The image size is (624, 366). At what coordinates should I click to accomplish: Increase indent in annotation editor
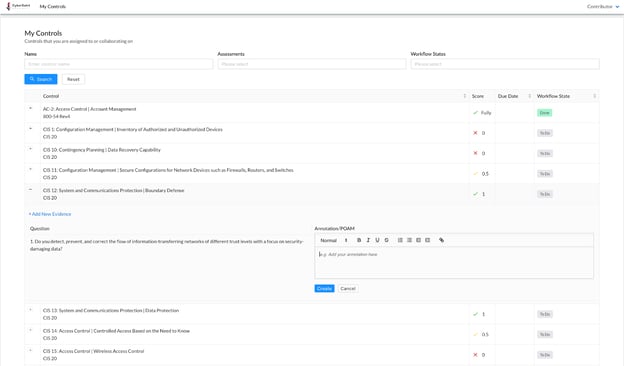428,240
